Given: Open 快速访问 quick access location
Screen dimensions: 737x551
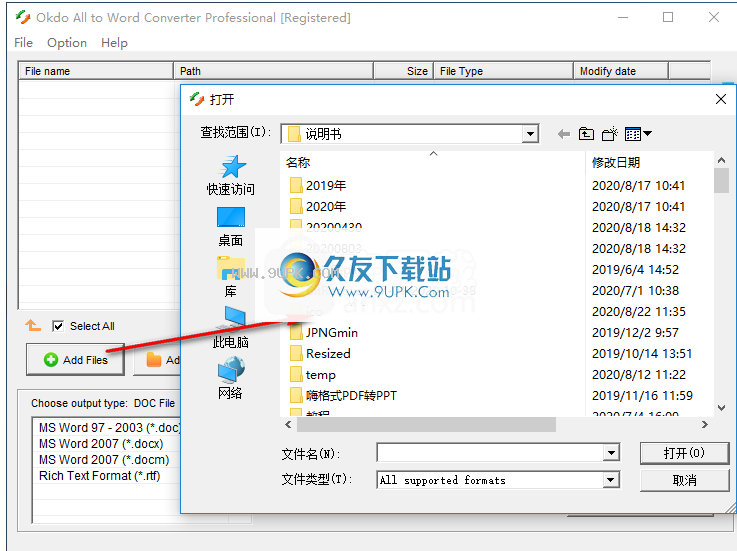Looking at the screenshot, I should [230, 175].
